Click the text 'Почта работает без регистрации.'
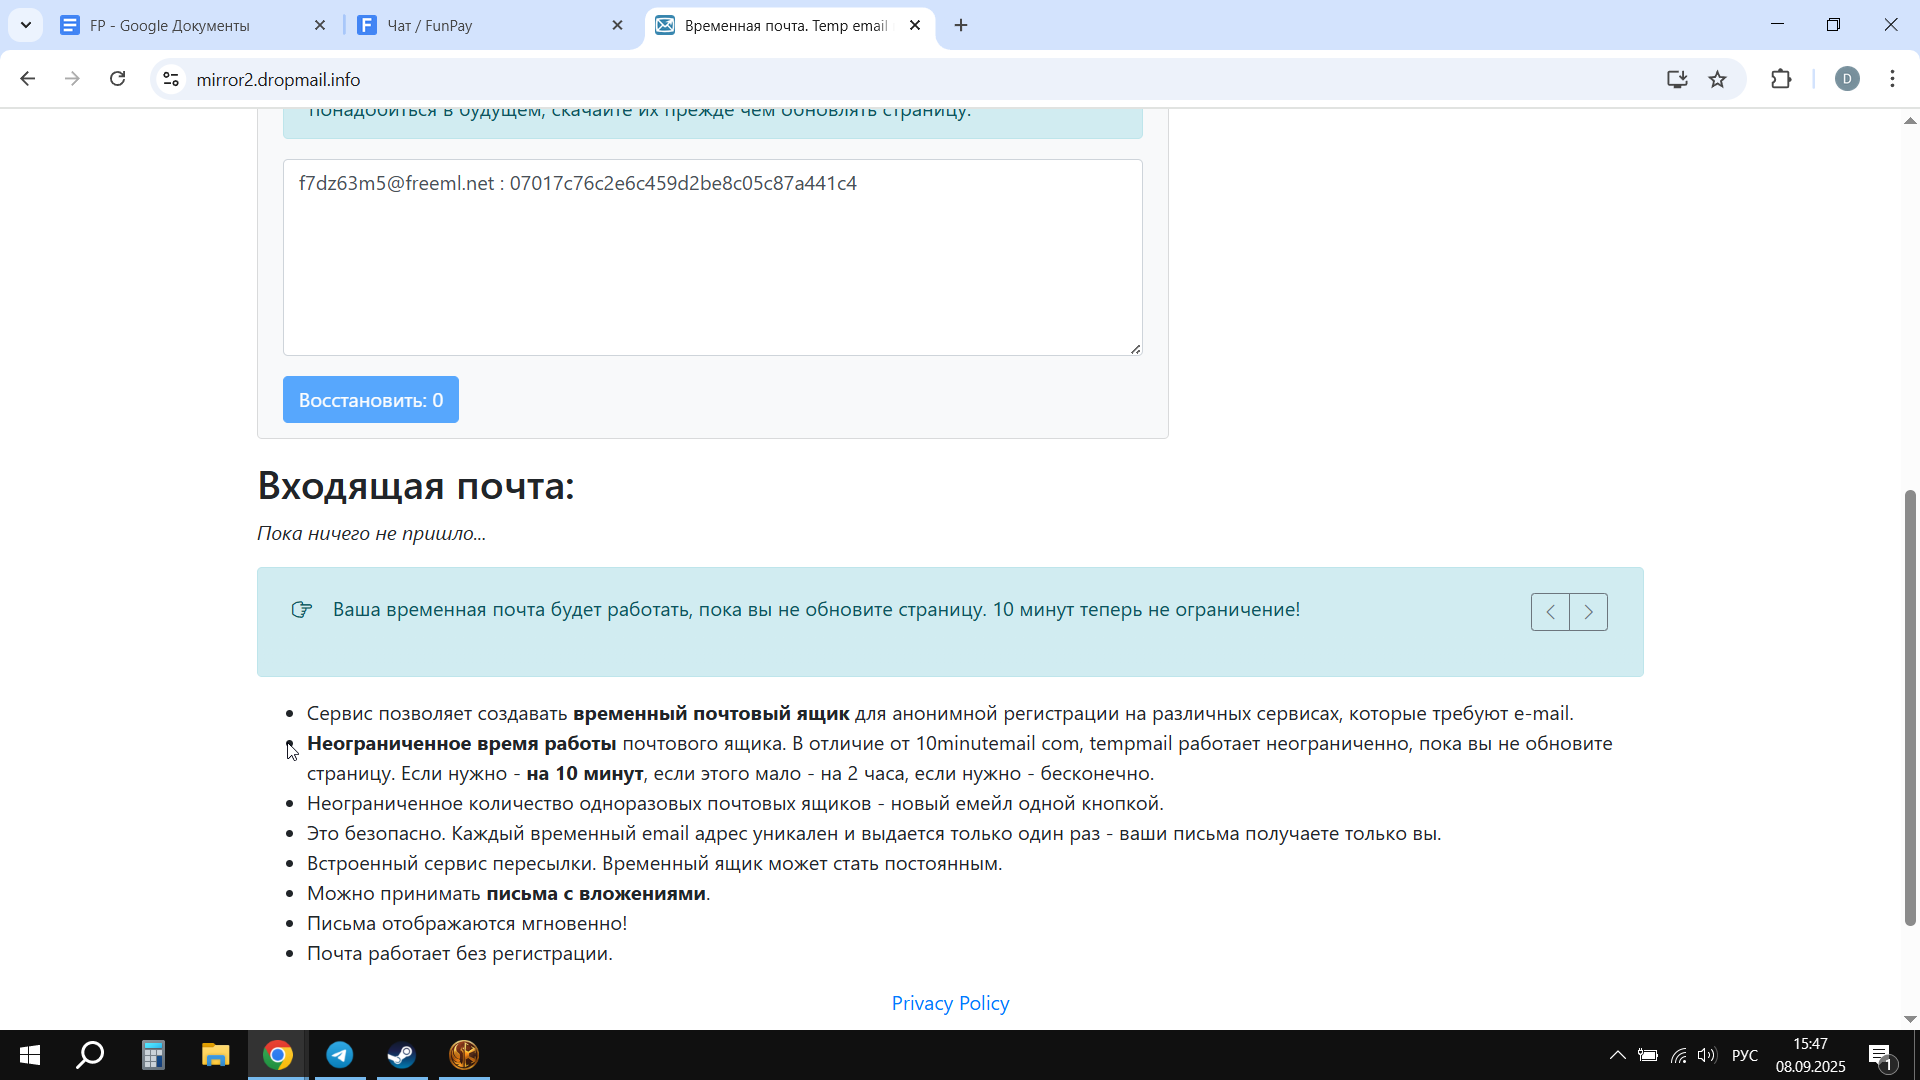 pos(460,953)
